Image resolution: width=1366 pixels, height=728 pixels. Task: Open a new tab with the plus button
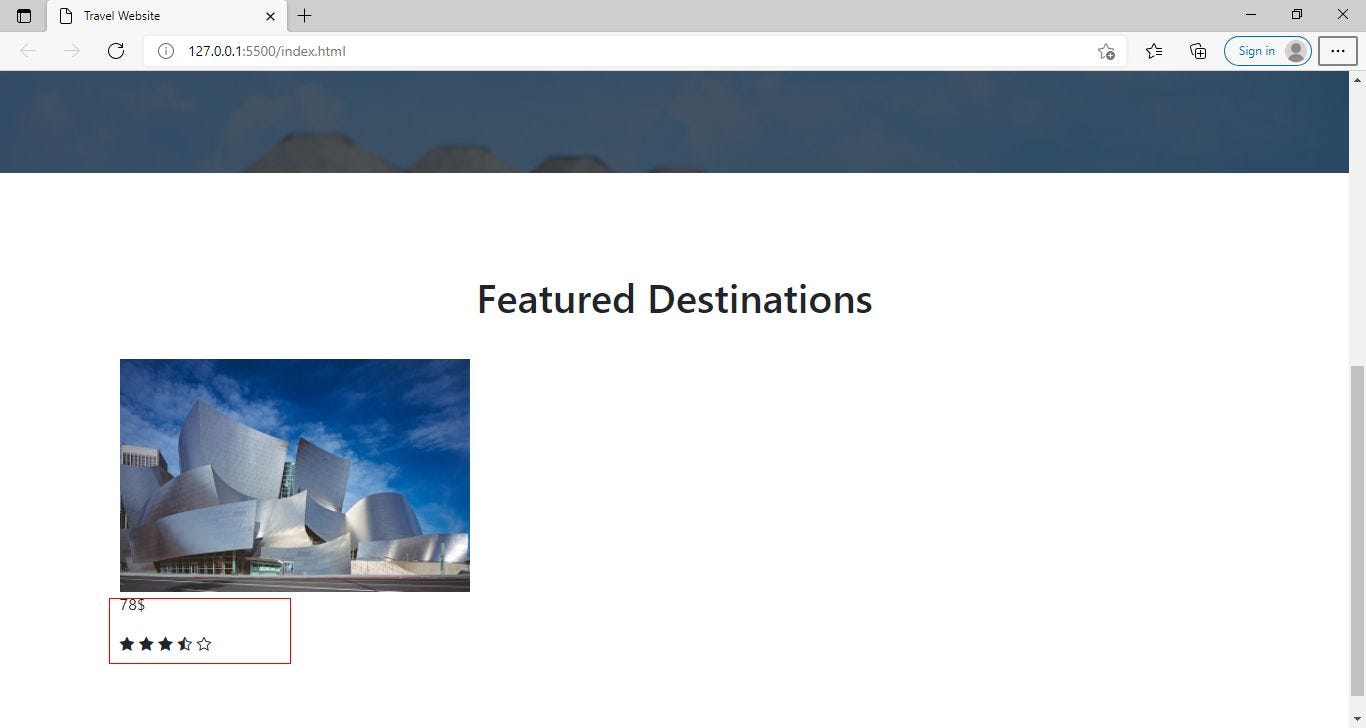point(304,16)
